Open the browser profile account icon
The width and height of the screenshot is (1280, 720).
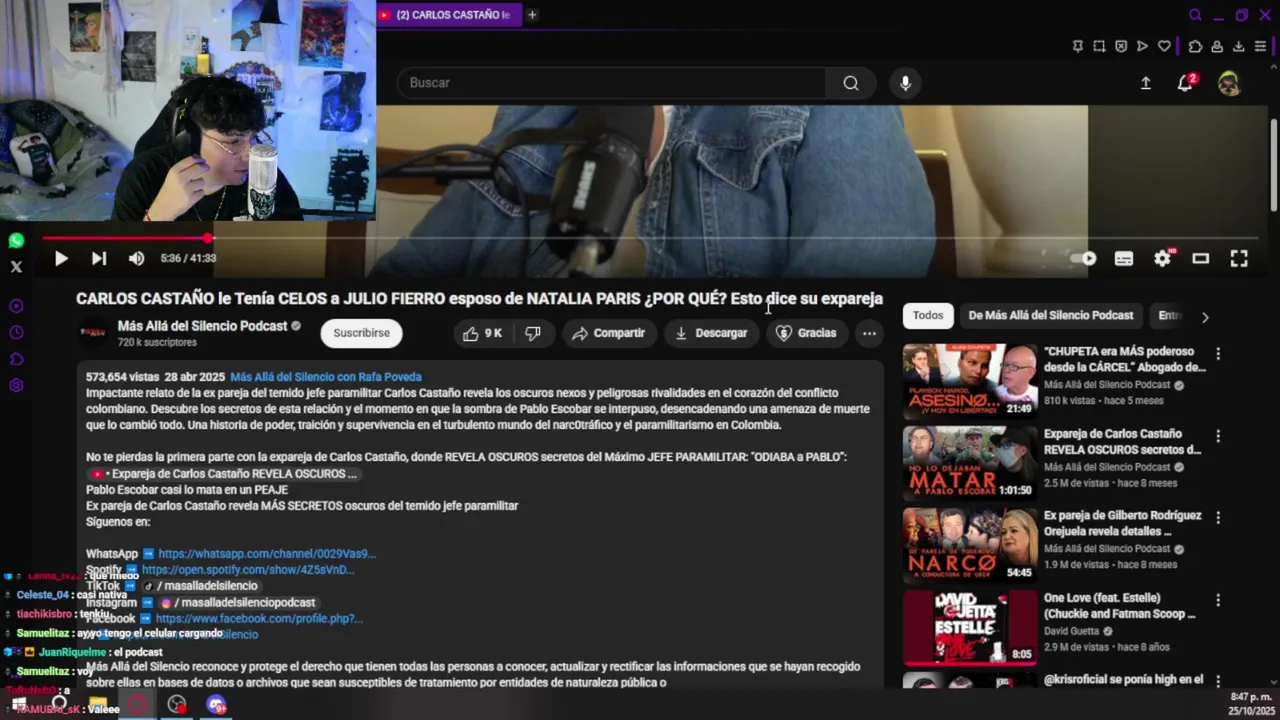point(1217,46)
